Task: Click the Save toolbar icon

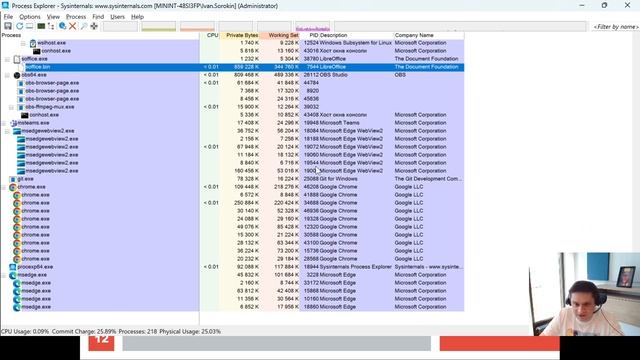Action: pyautogui.click(x=8, y=26)
